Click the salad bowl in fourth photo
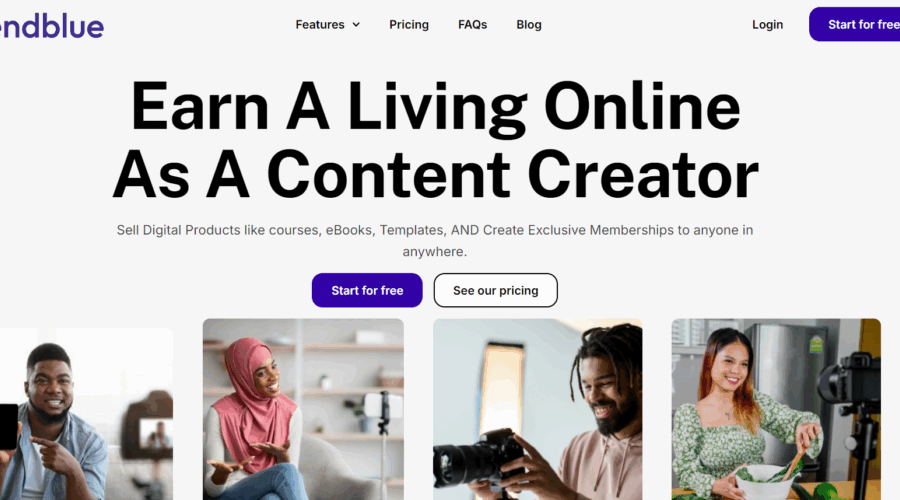Viewport: 900px width, 500px height. 764,482
